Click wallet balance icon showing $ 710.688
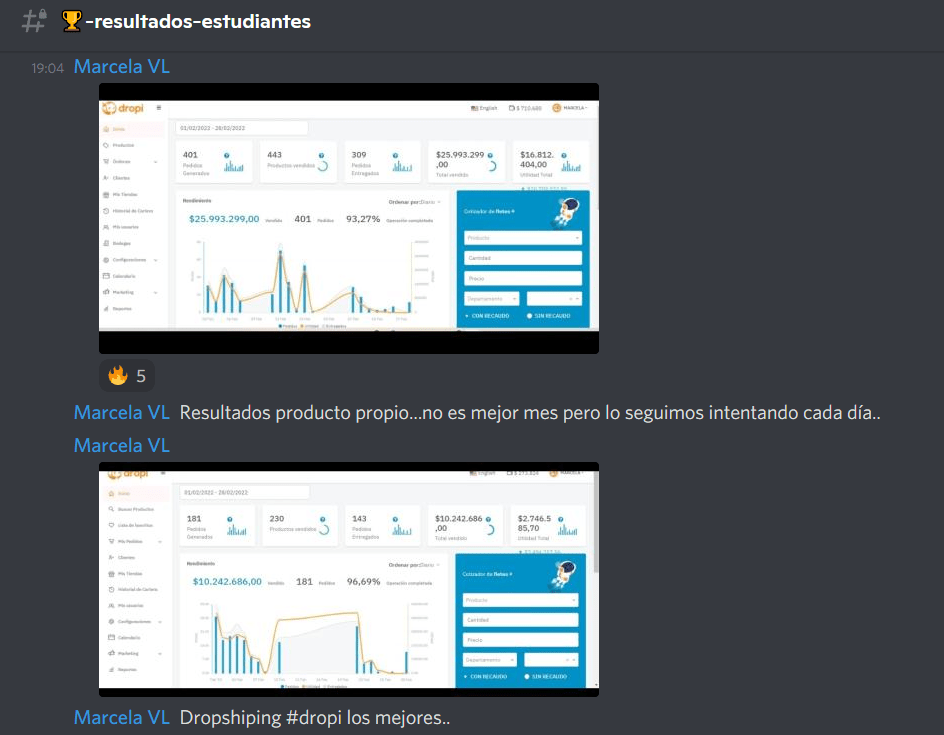The height and width of the screenshot is (735, 944). coord(511,108)
